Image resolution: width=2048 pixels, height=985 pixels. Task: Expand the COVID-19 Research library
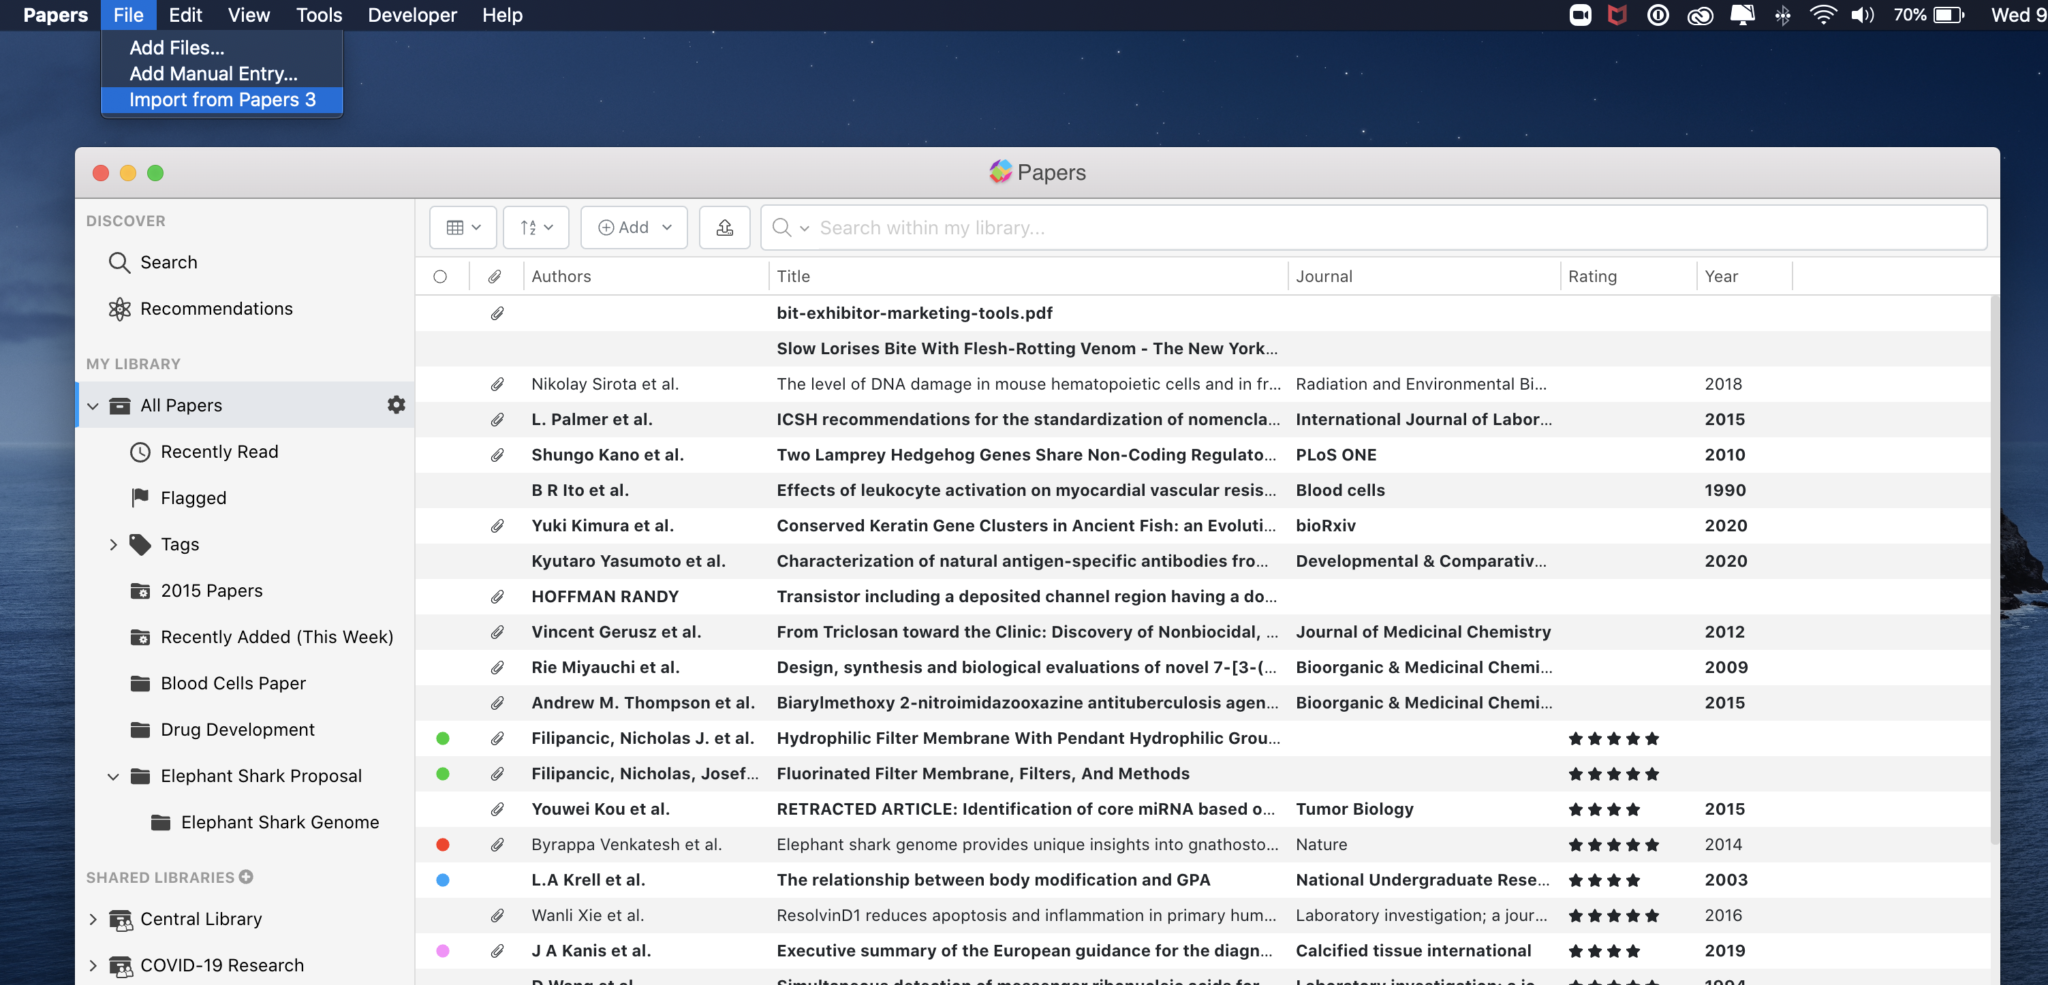point(93,966)
